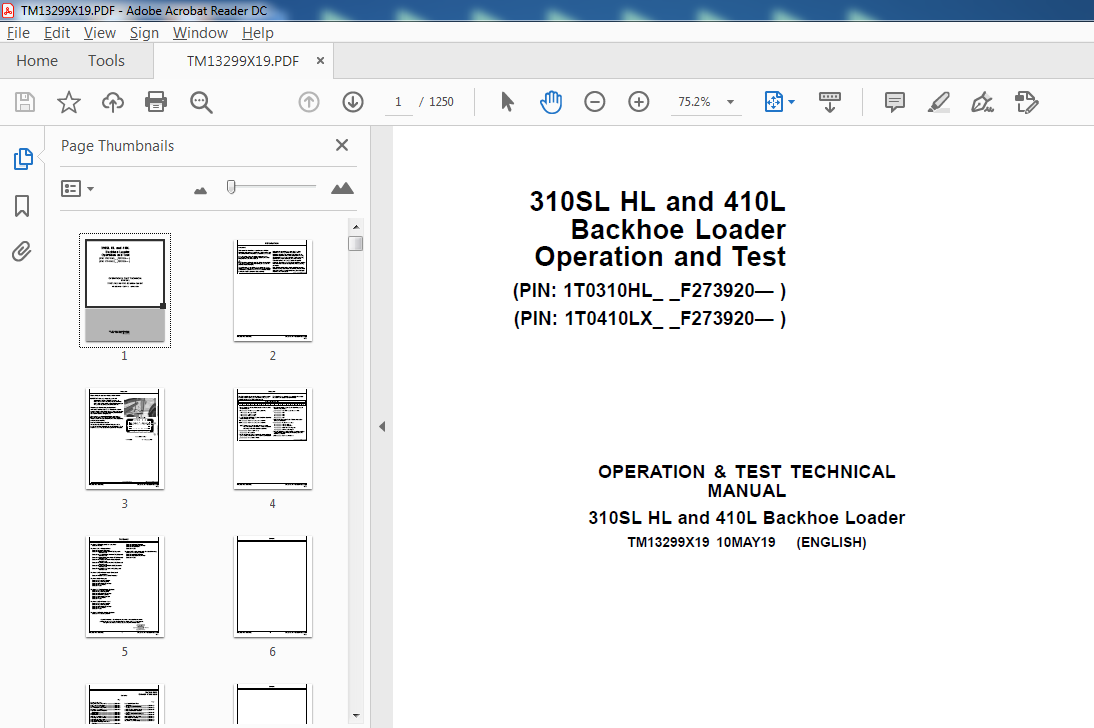Select page 6 thumbnail

coord(272,586)
